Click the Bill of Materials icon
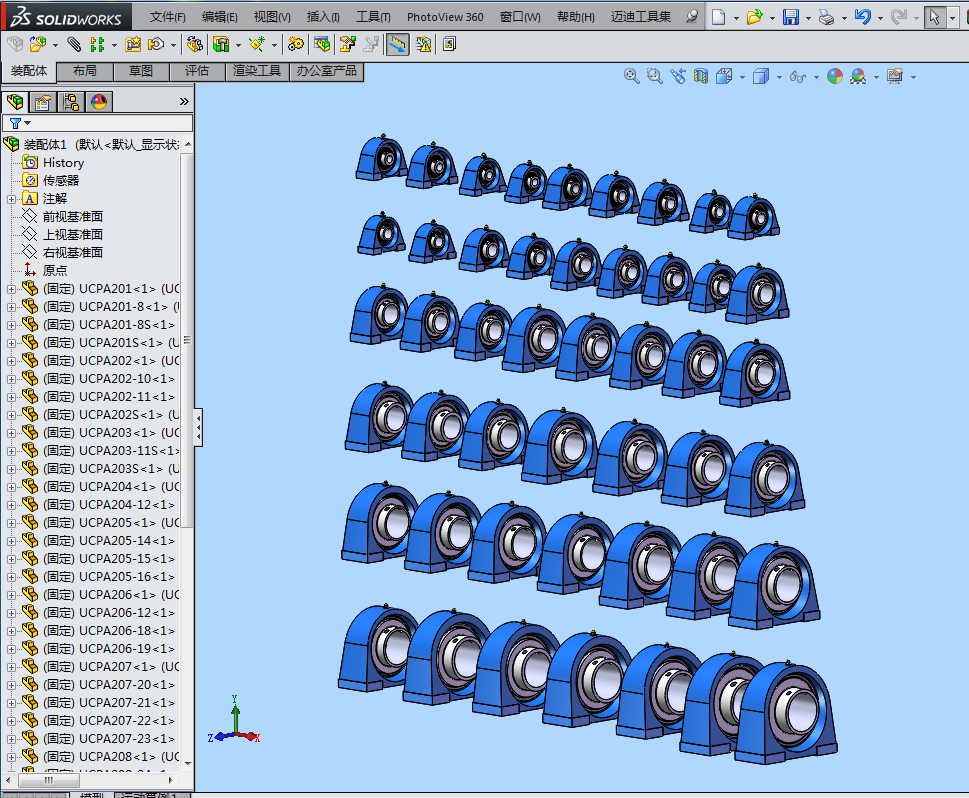 pyautogui.click(x=322, y=44)
